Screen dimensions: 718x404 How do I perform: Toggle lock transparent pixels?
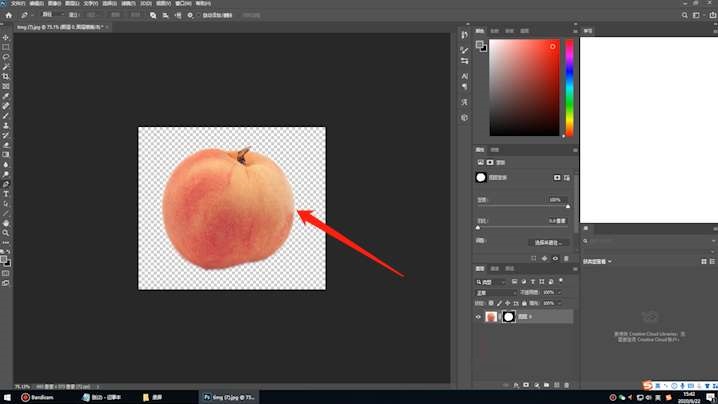[x=491, y=303]
